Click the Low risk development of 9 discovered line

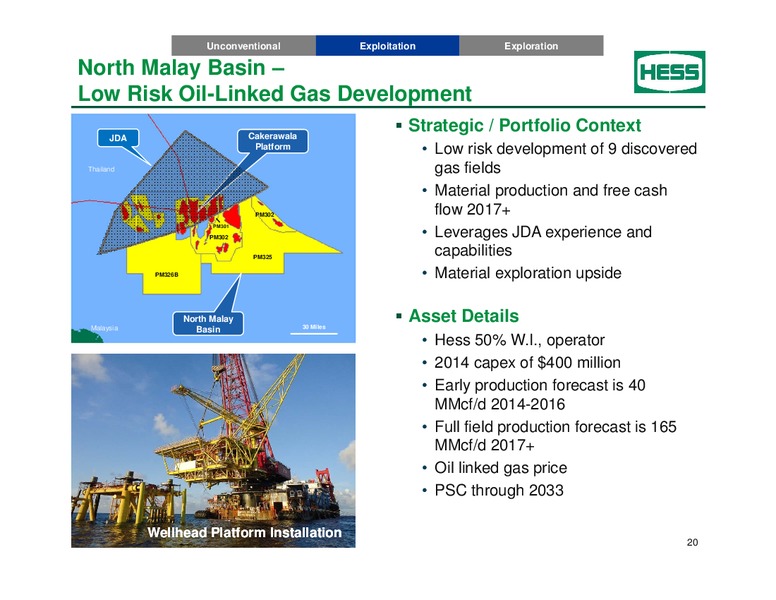tap(566, 149)
